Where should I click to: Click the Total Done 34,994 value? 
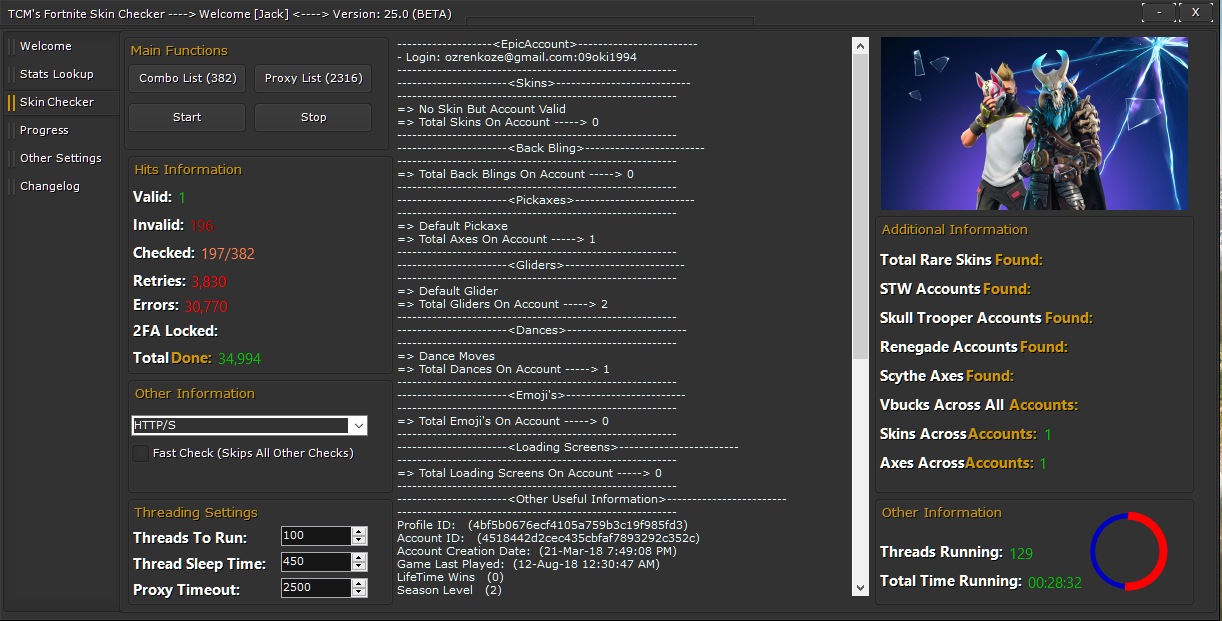point(240,358)
